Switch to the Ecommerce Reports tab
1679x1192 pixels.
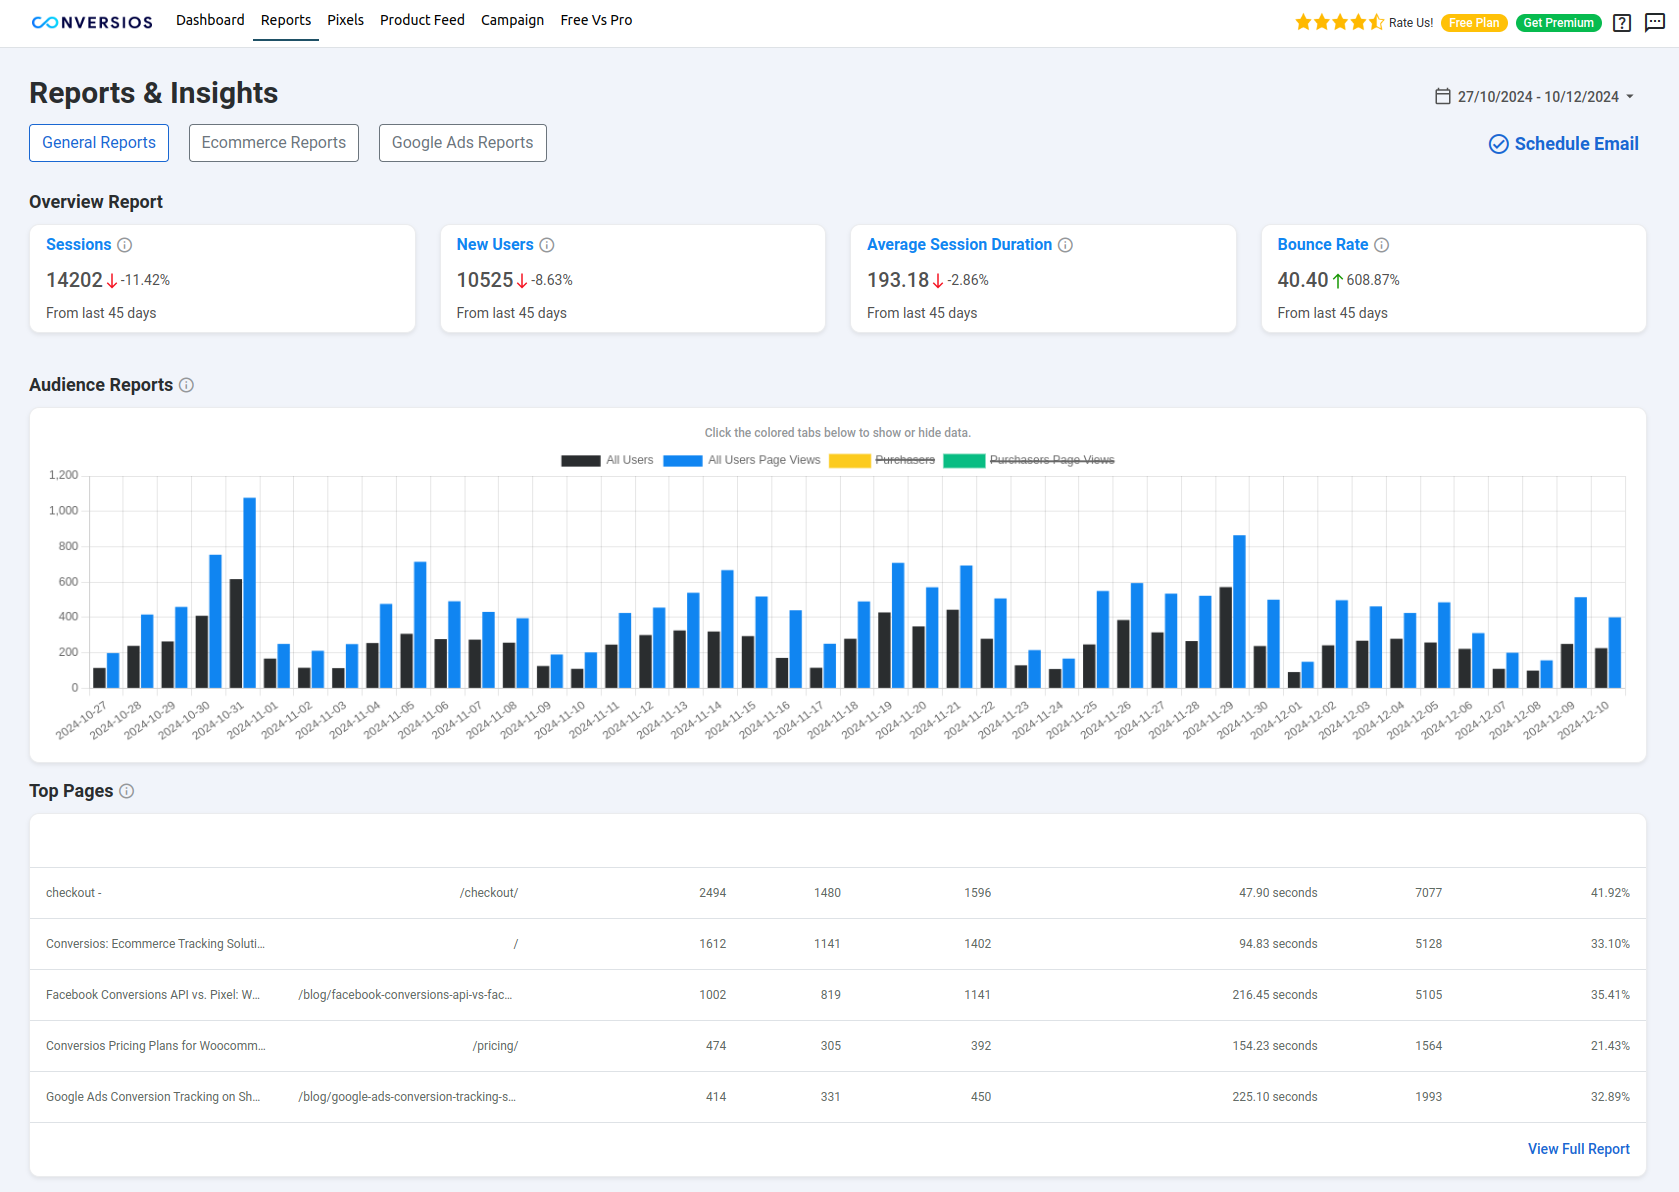point(273,142)
